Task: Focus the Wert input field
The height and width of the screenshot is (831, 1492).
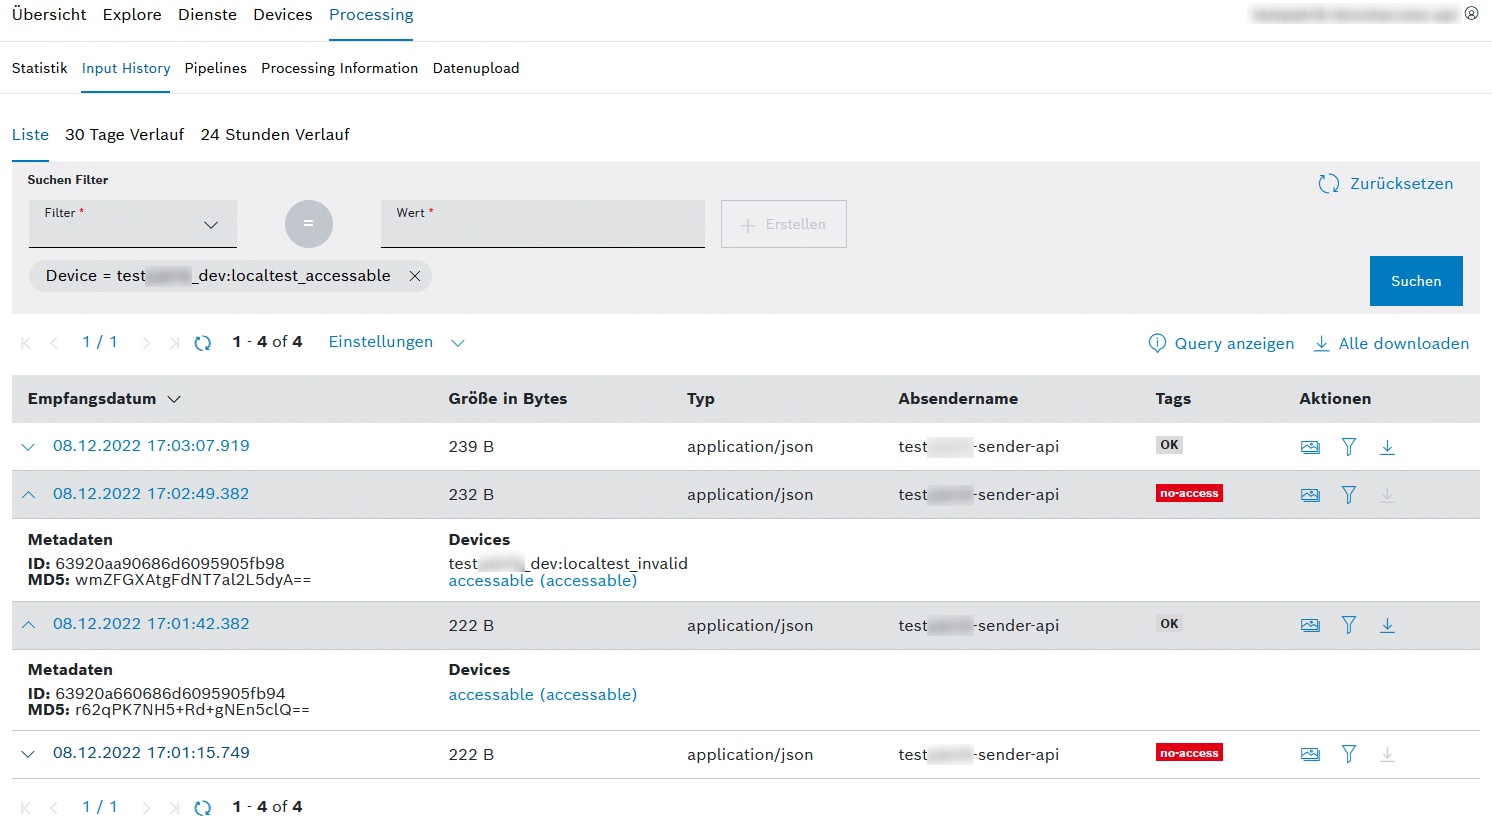Action: 542,228
